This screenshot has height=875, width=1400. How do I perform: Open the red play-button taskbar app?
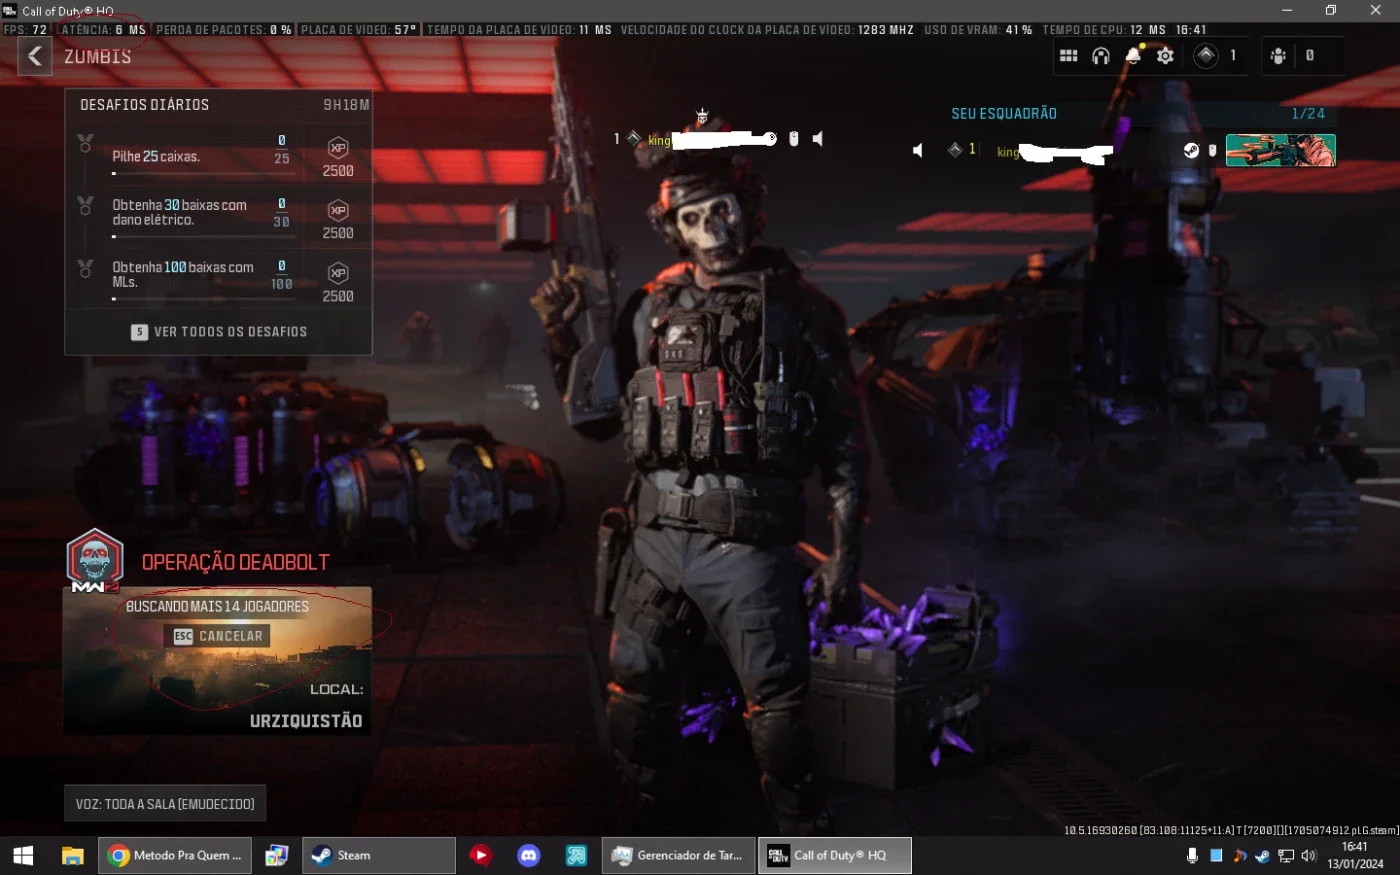coord(481,856)
